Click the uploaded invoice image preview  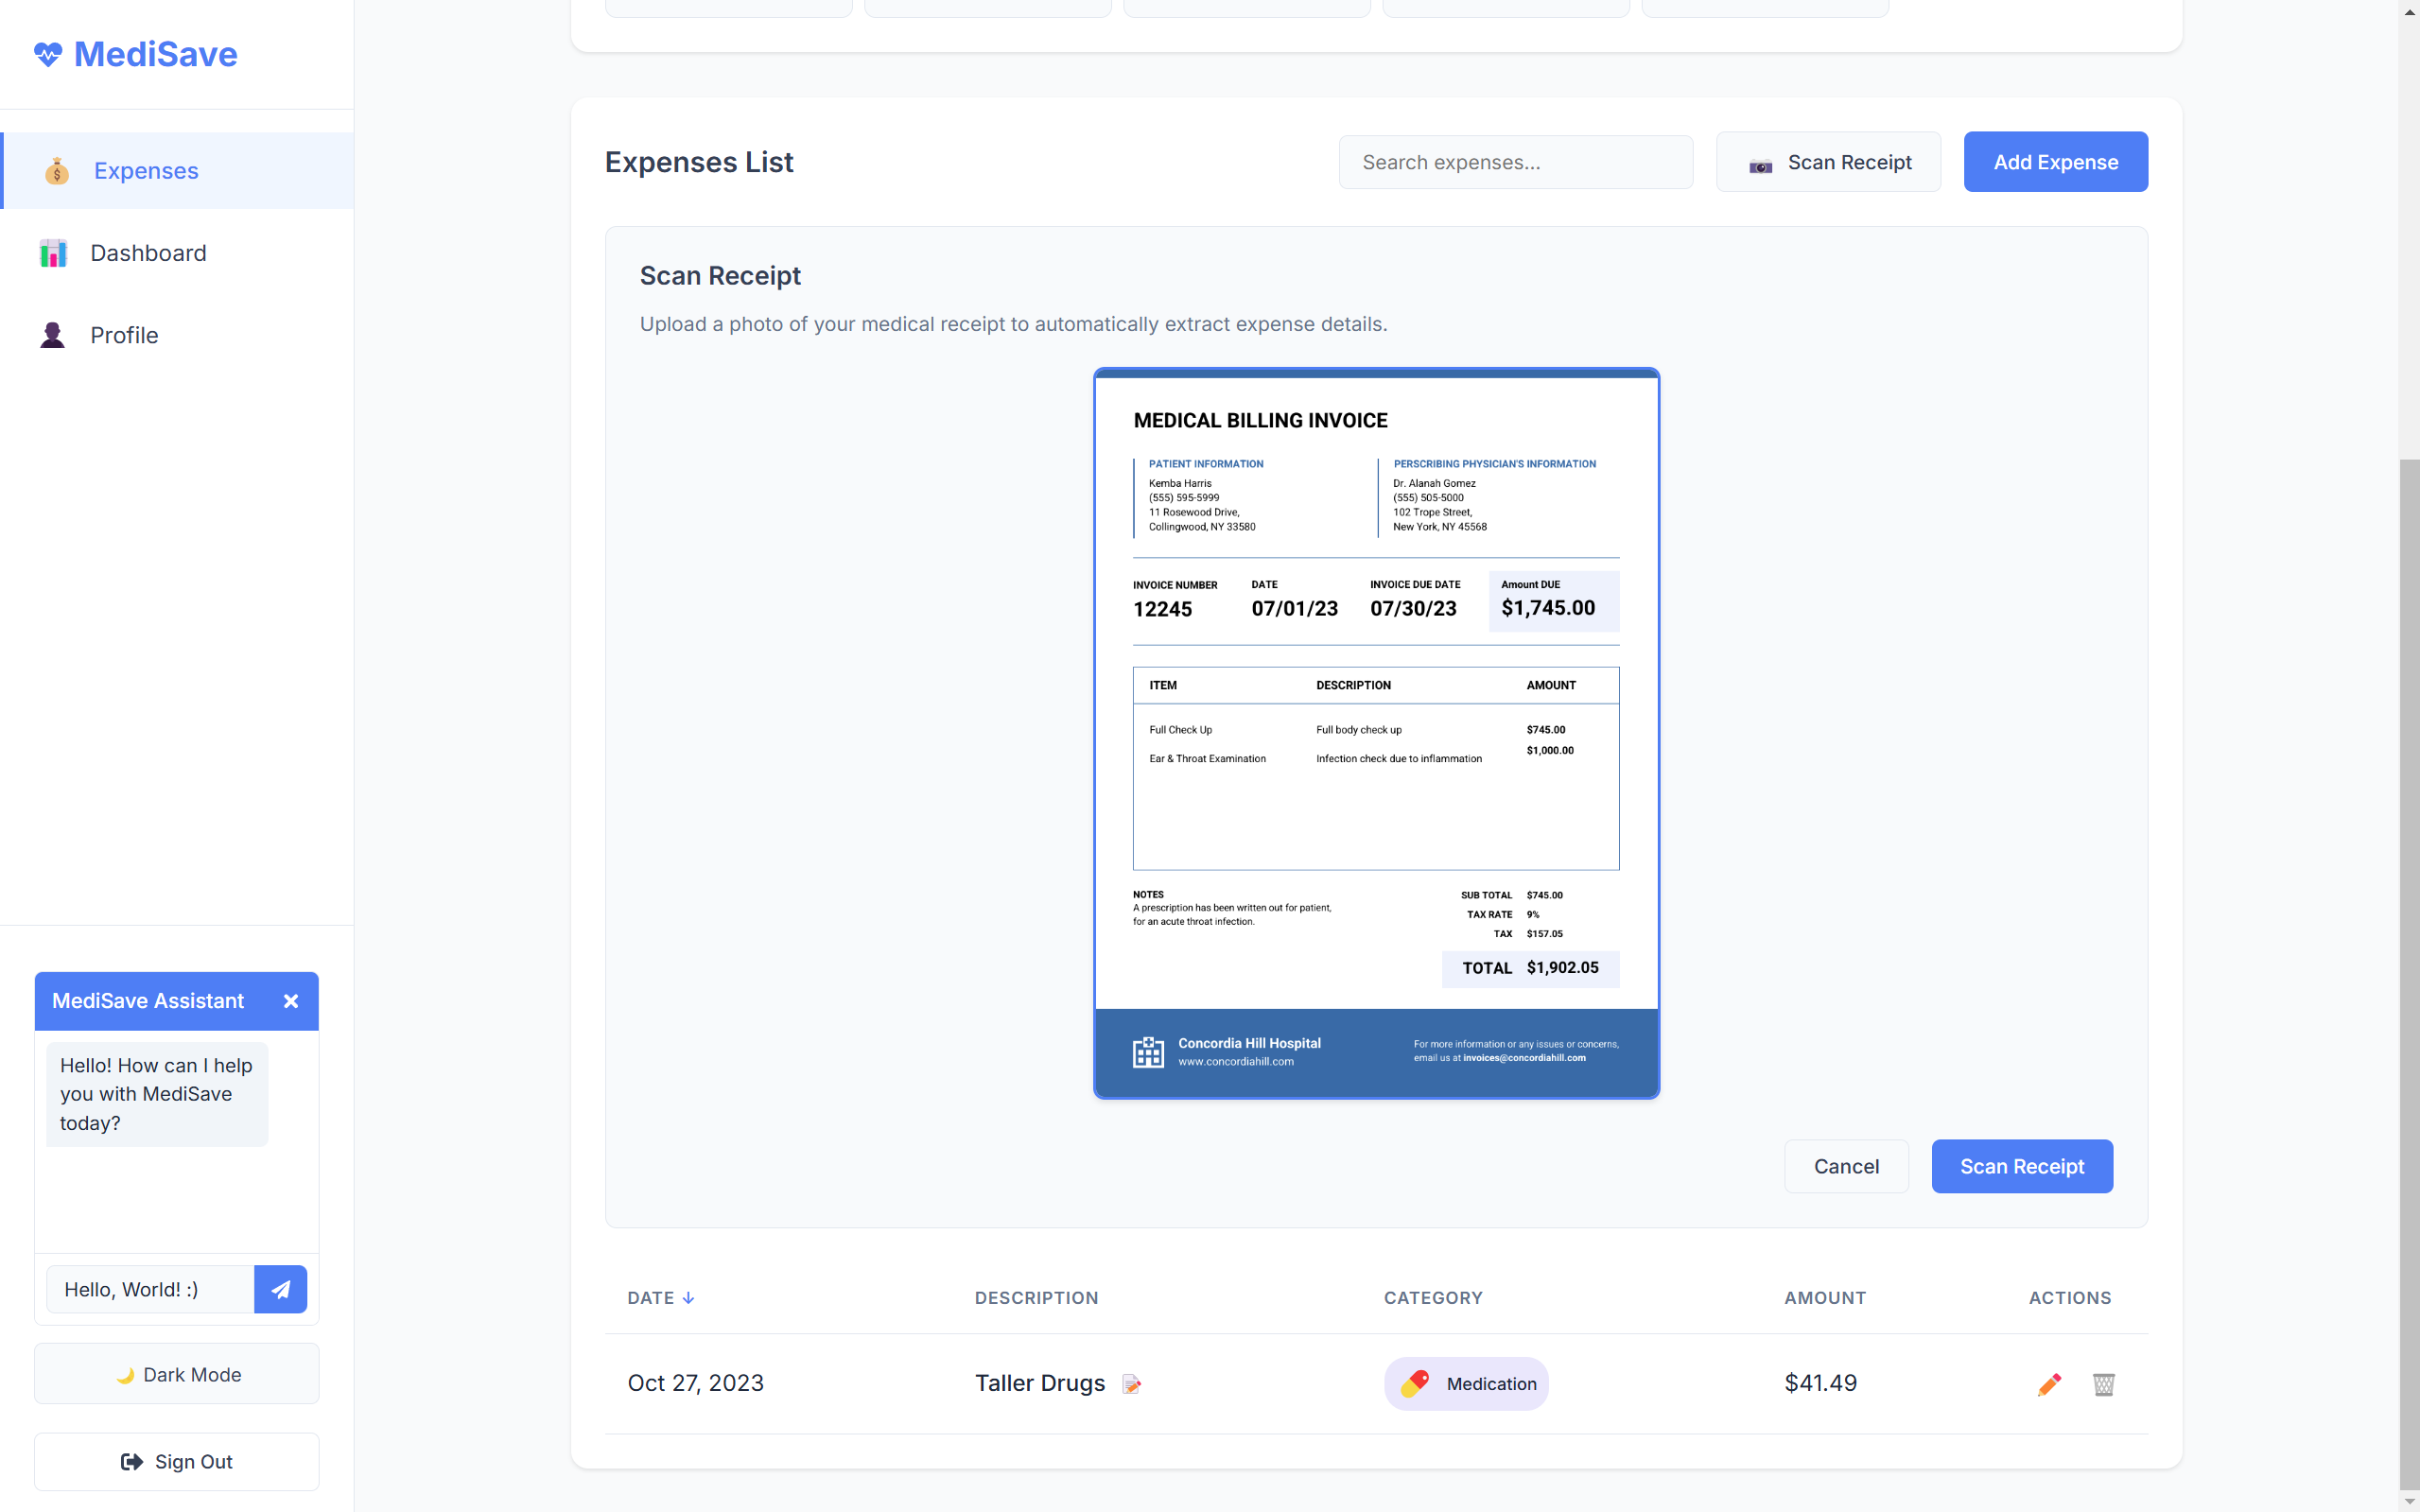click(x=1376, y=733)
